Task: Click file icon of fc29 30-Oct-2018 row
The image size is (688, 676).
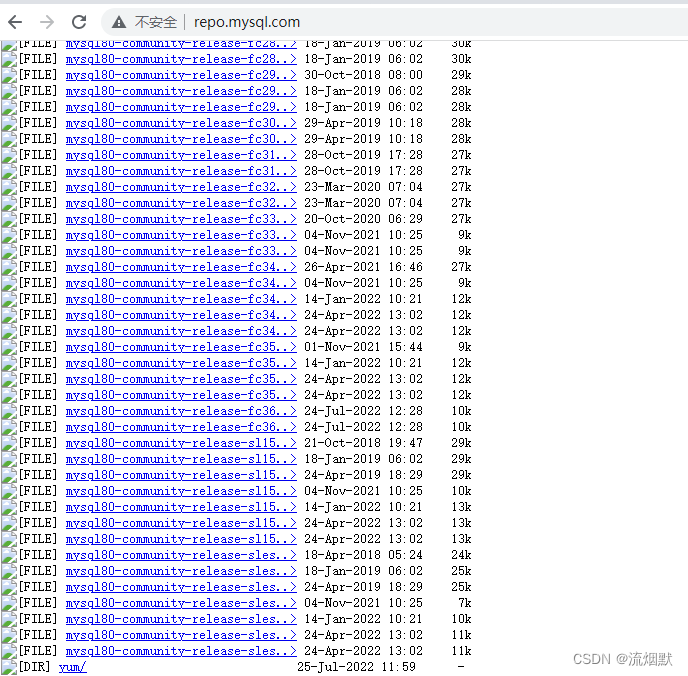Action: coord(9,75)
